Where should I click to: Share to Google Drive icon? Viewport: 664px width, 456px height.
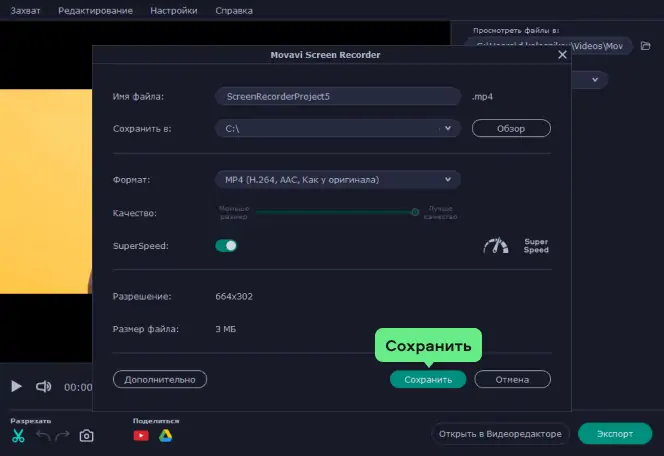pos(166,436)
